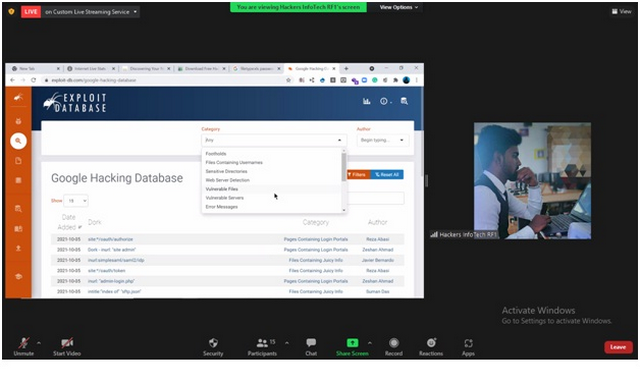
Task: Open Zoom Reactions
Action: point(431,346)
